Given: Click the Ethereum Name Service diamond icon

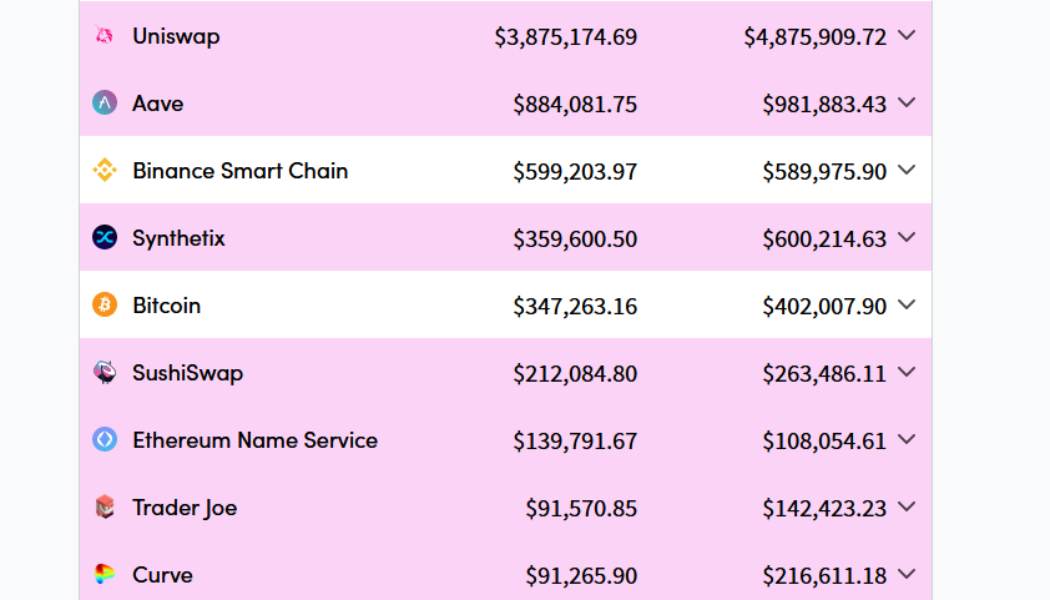Looking at the screenshot, I should [103, 440].
